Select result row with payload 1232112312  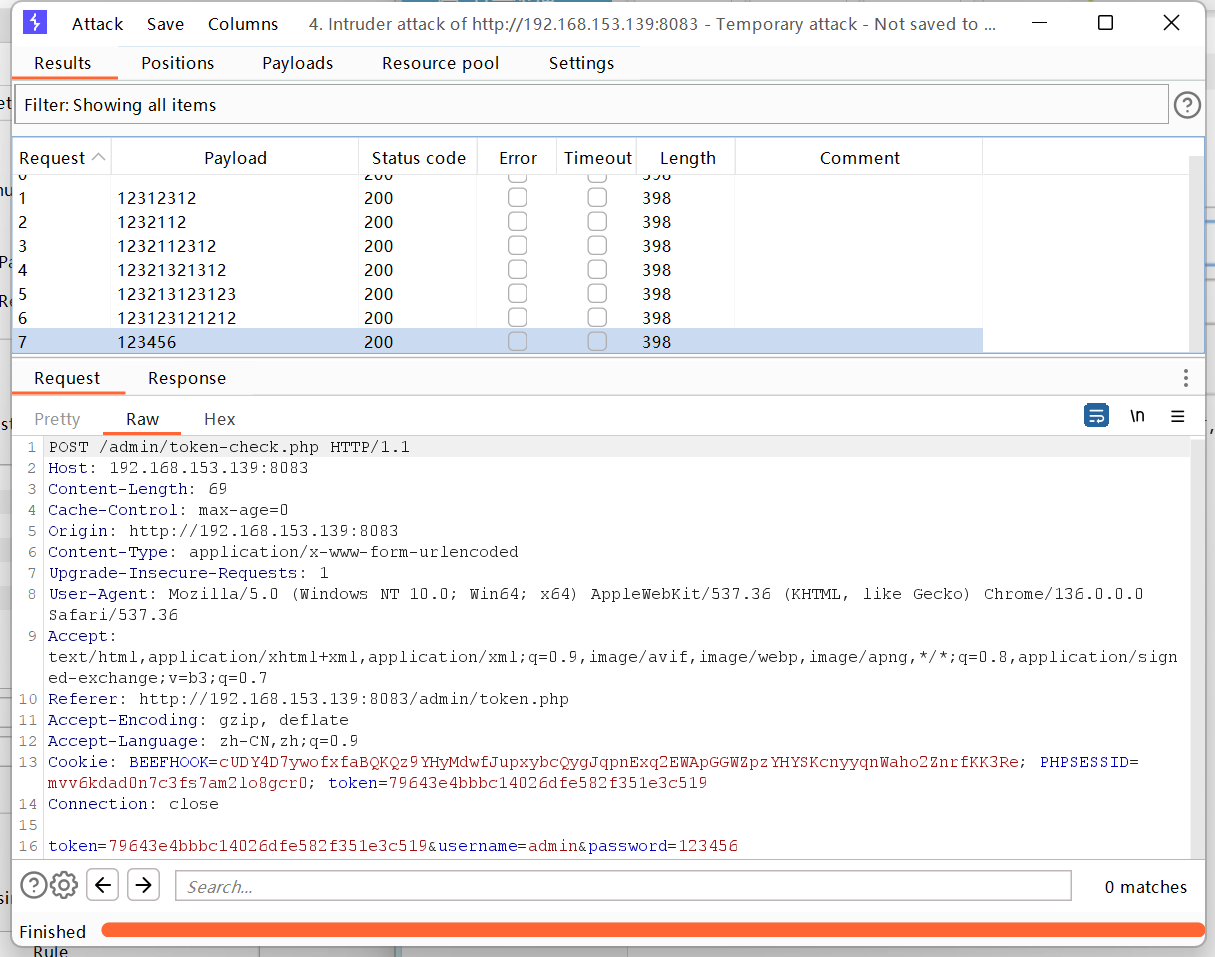coord(498,246)
